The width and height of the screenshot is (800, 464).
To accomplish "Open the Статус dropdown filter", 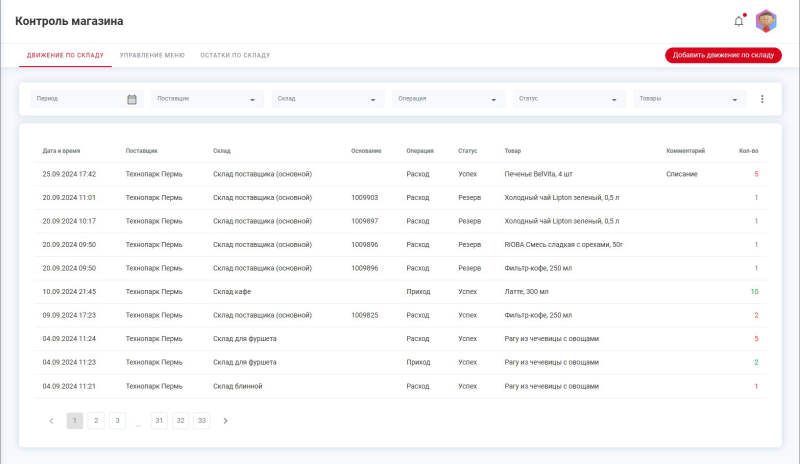I will [x=568, y=99].
